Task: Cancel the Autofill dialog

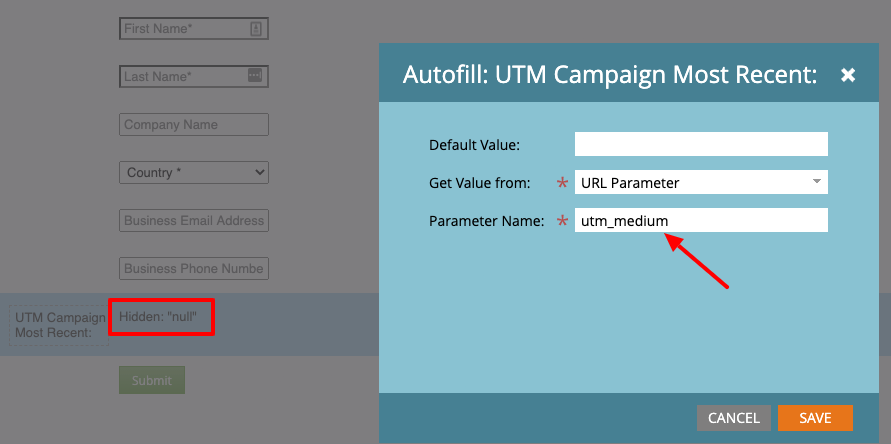Action: point(733,418)
